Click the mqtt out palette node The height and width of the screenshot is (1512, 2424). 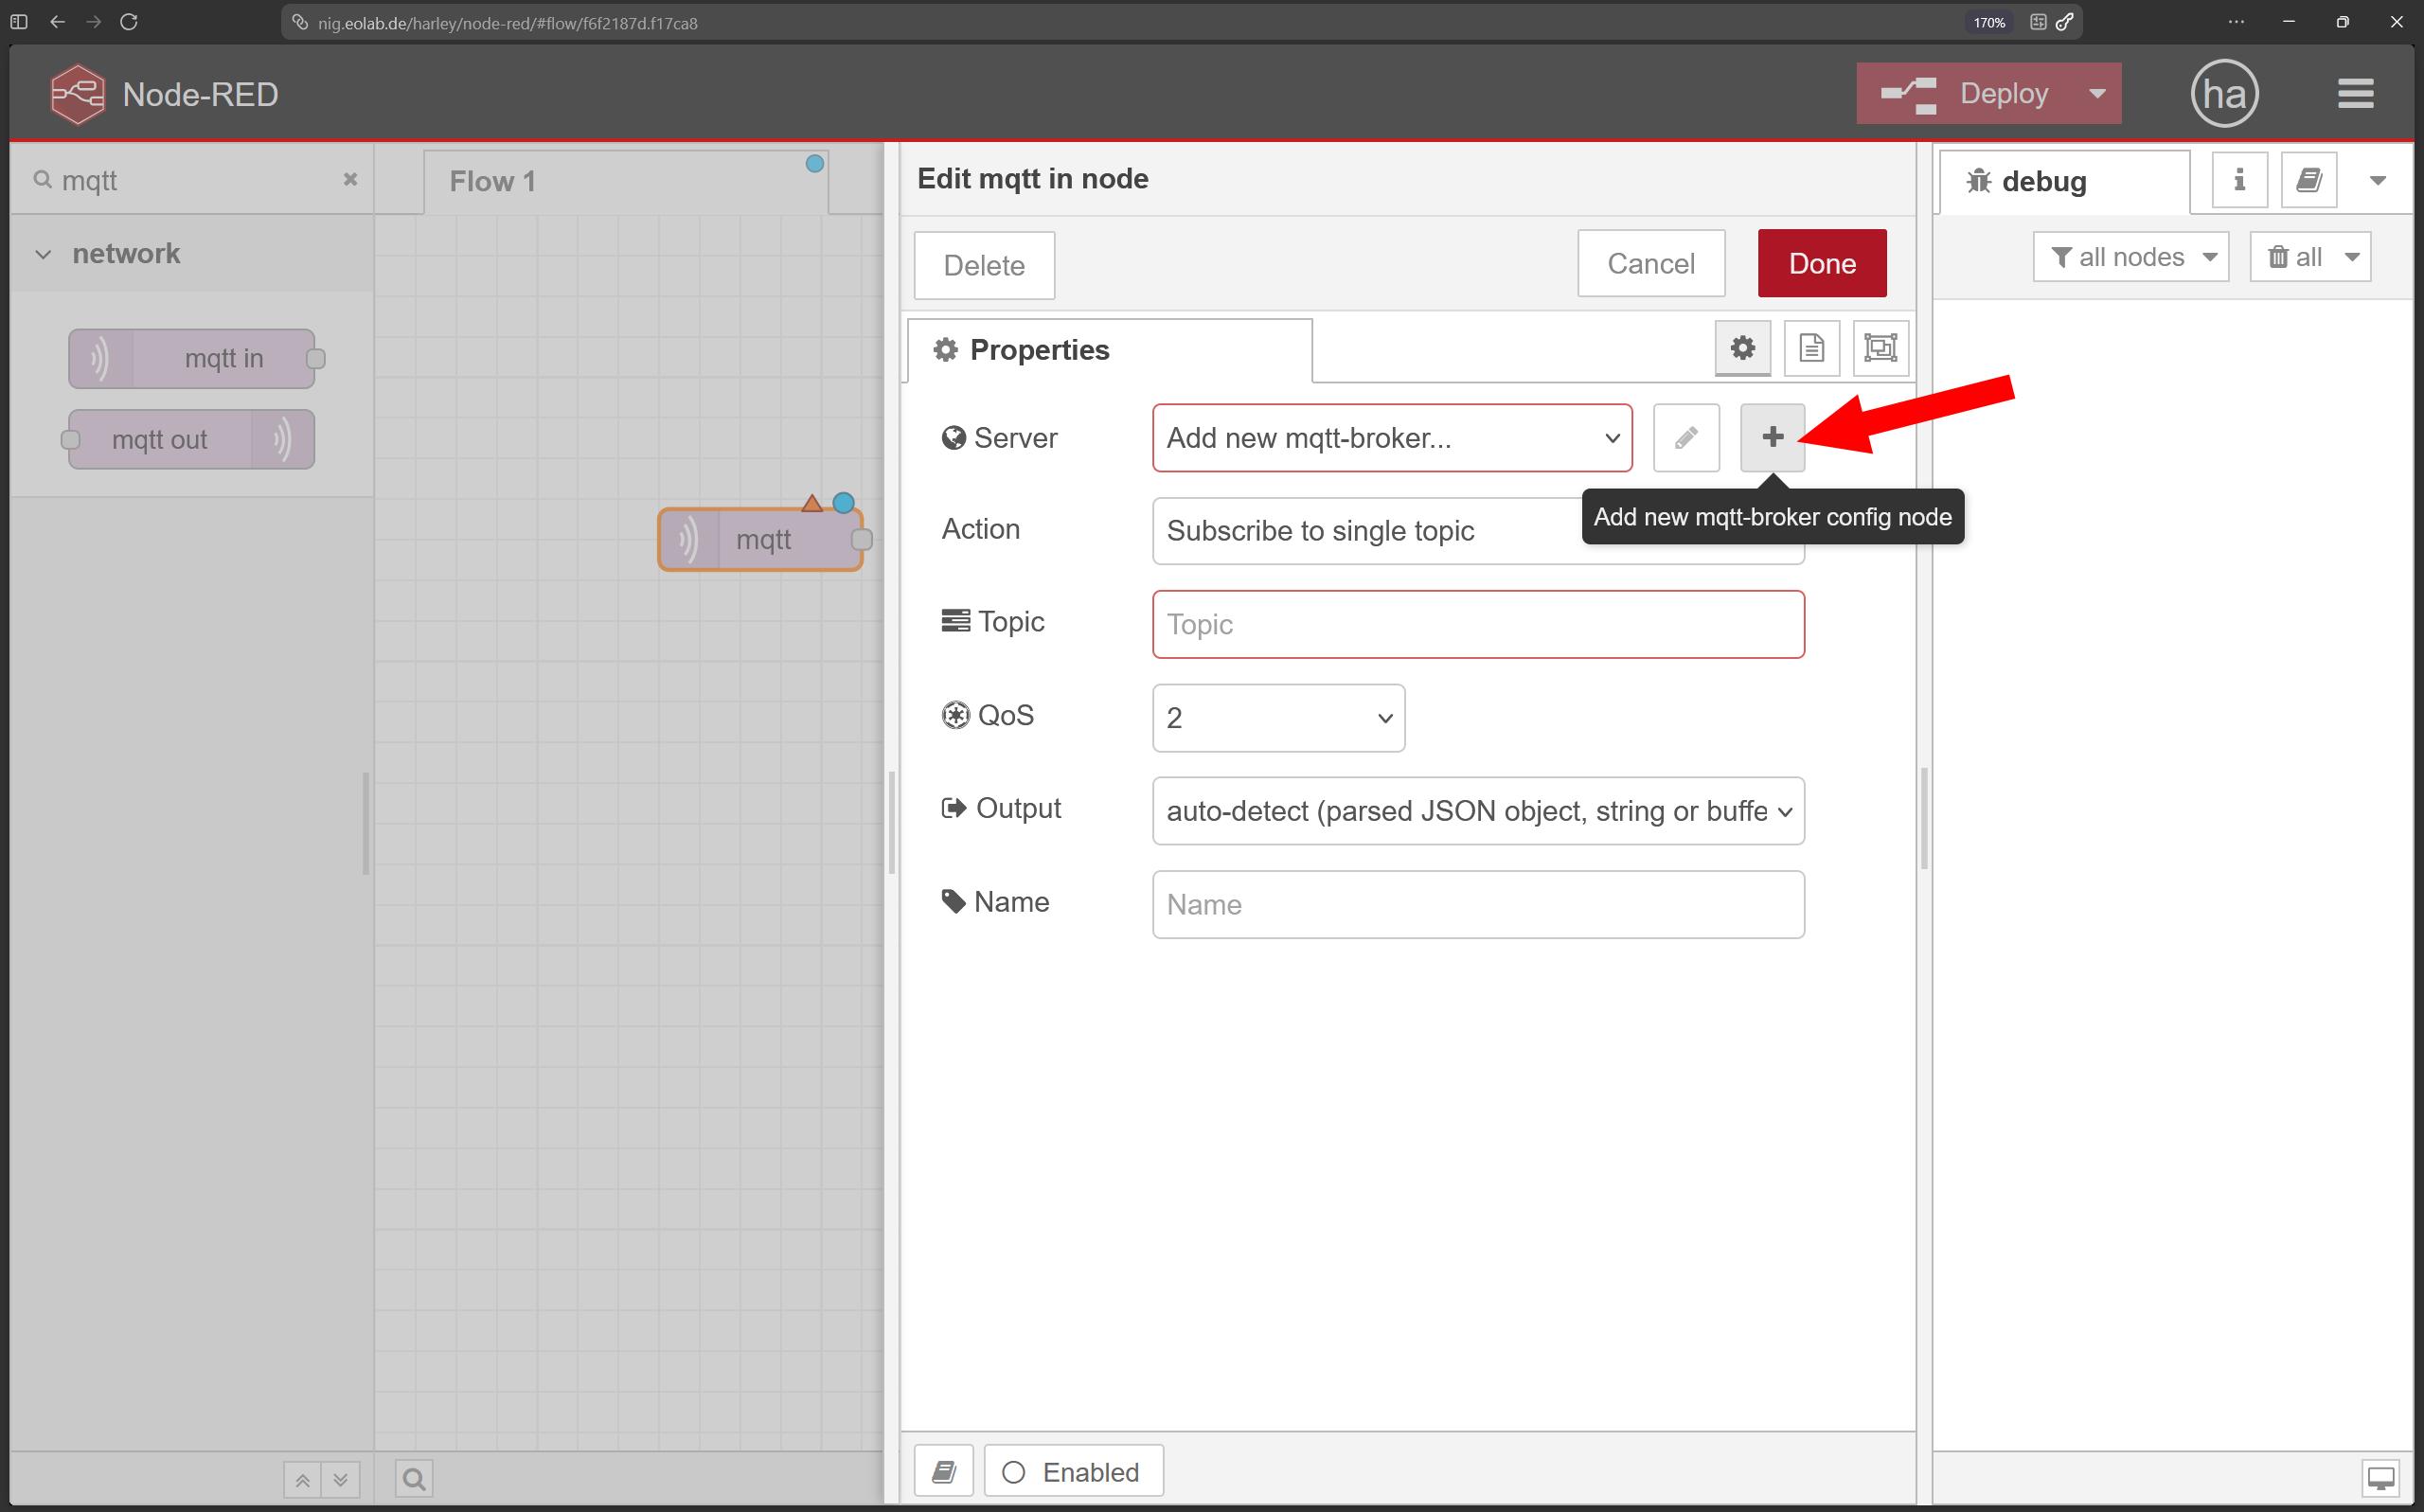pos(192,439)
